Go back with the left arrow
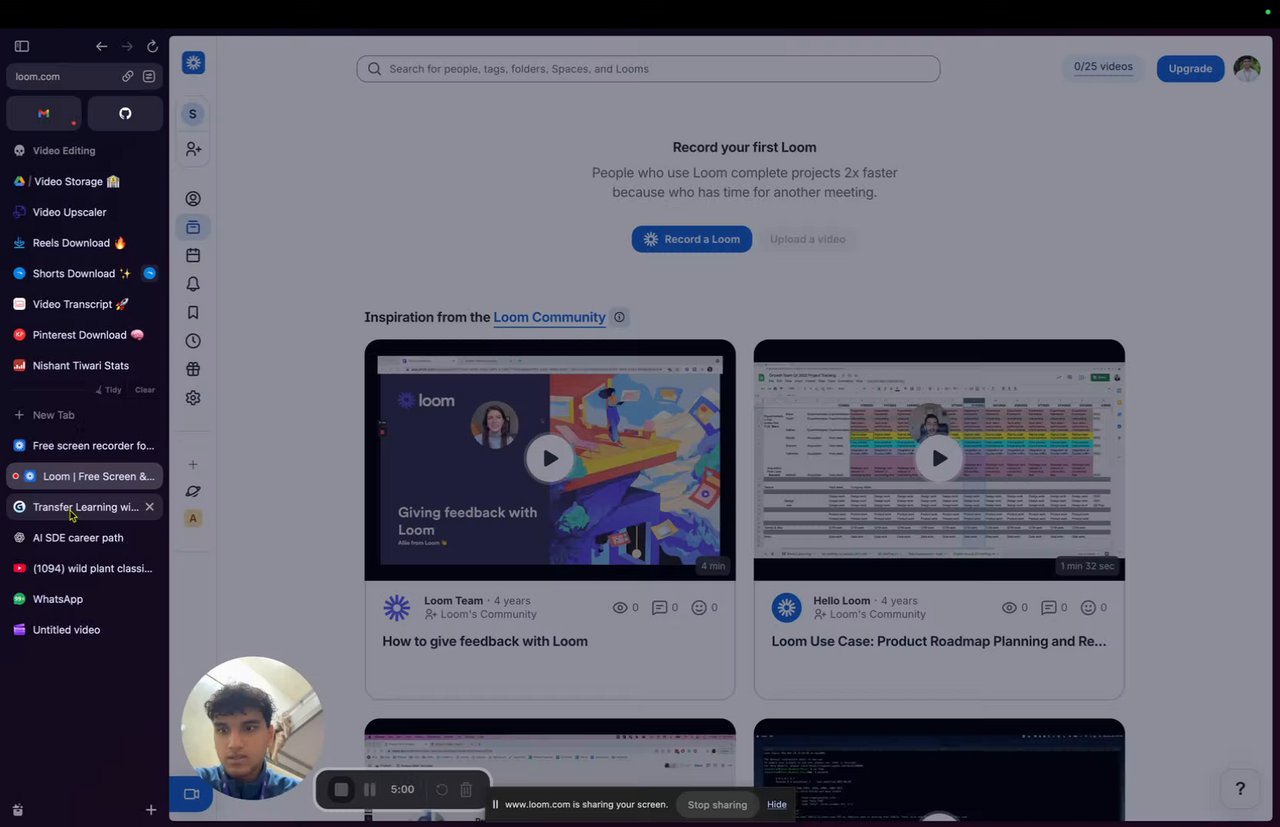This screenshot has width=1280, height=827. [101, 46]
